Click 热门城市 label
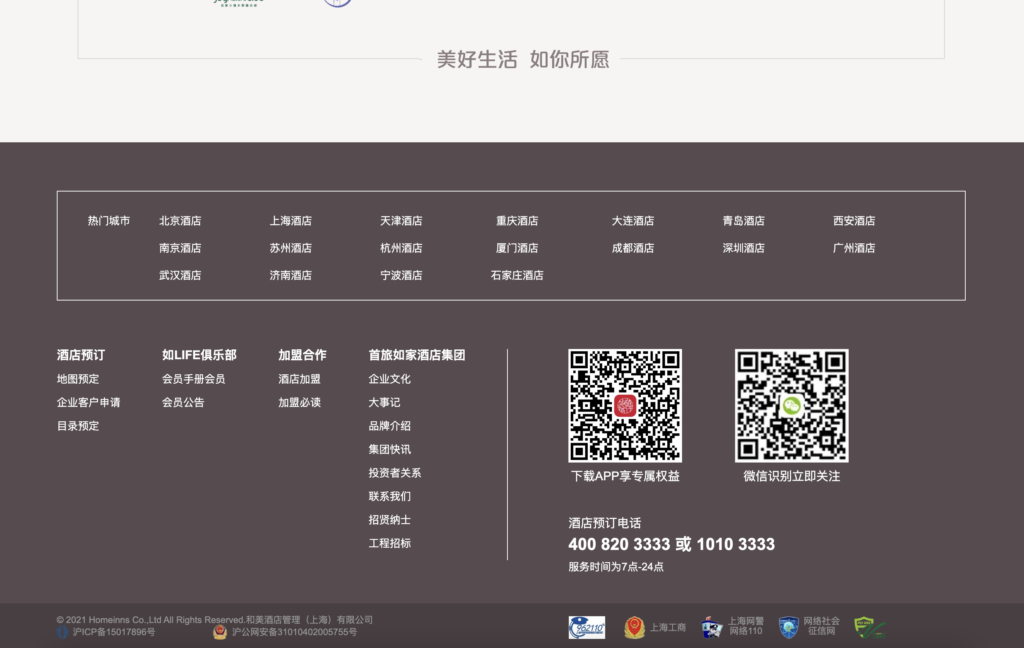This screenshot has height=648, width=1024. pyautogui.click(x=109, y=221)
